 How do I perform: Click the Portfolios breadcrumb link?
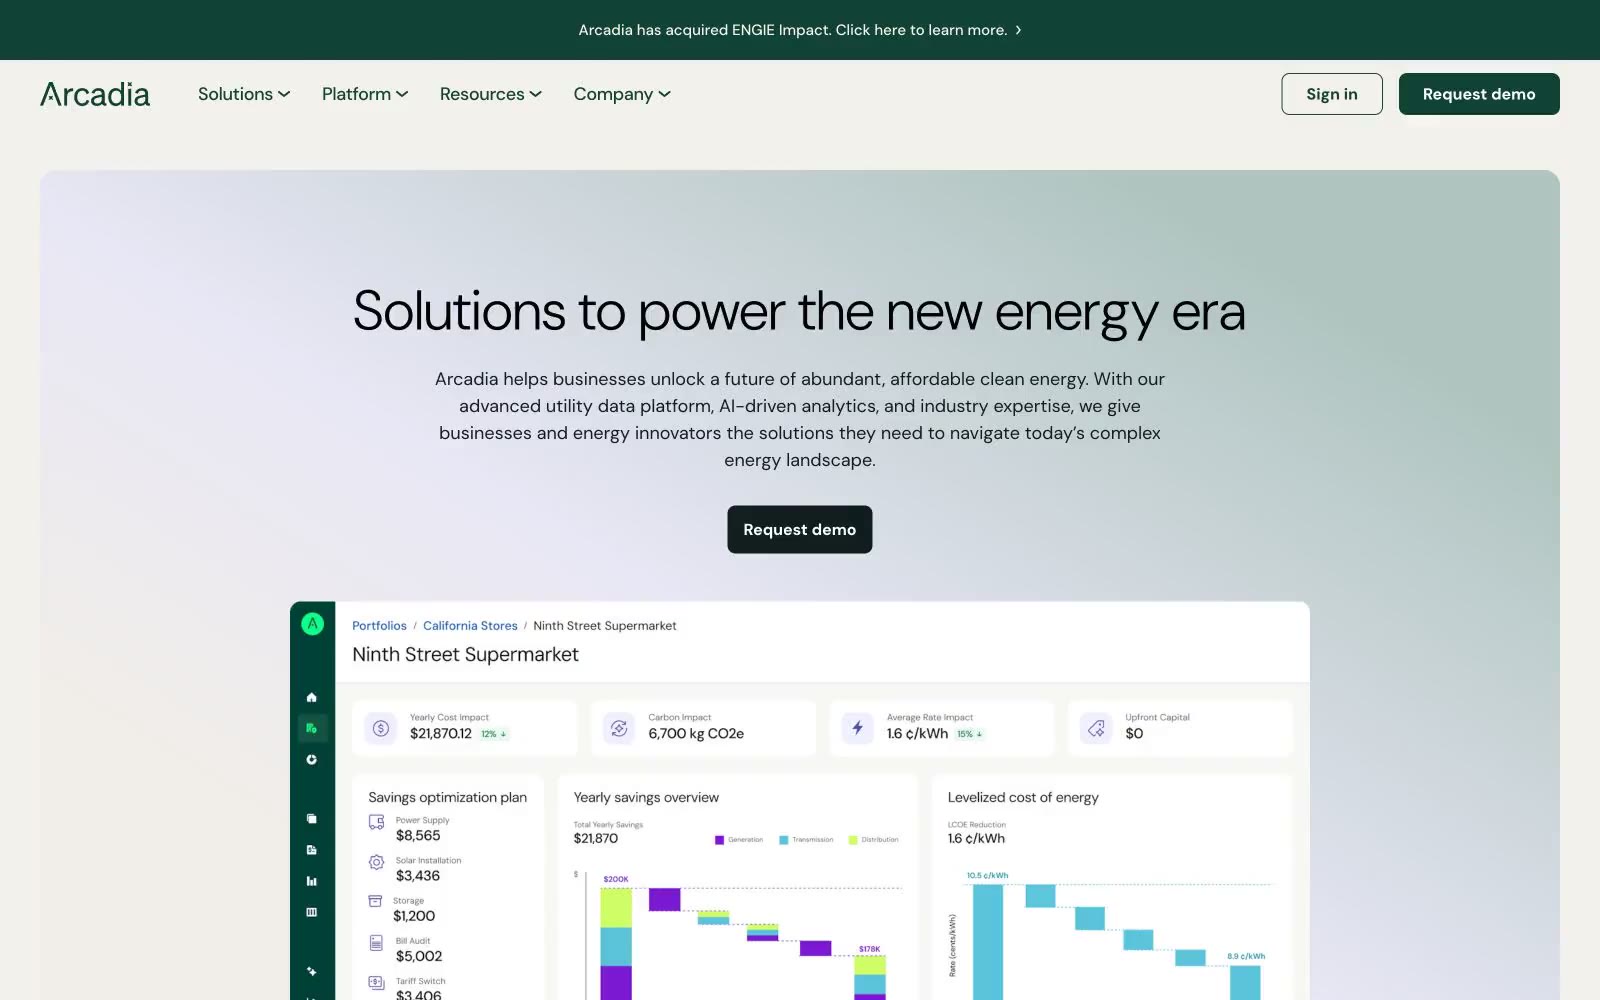379,626
